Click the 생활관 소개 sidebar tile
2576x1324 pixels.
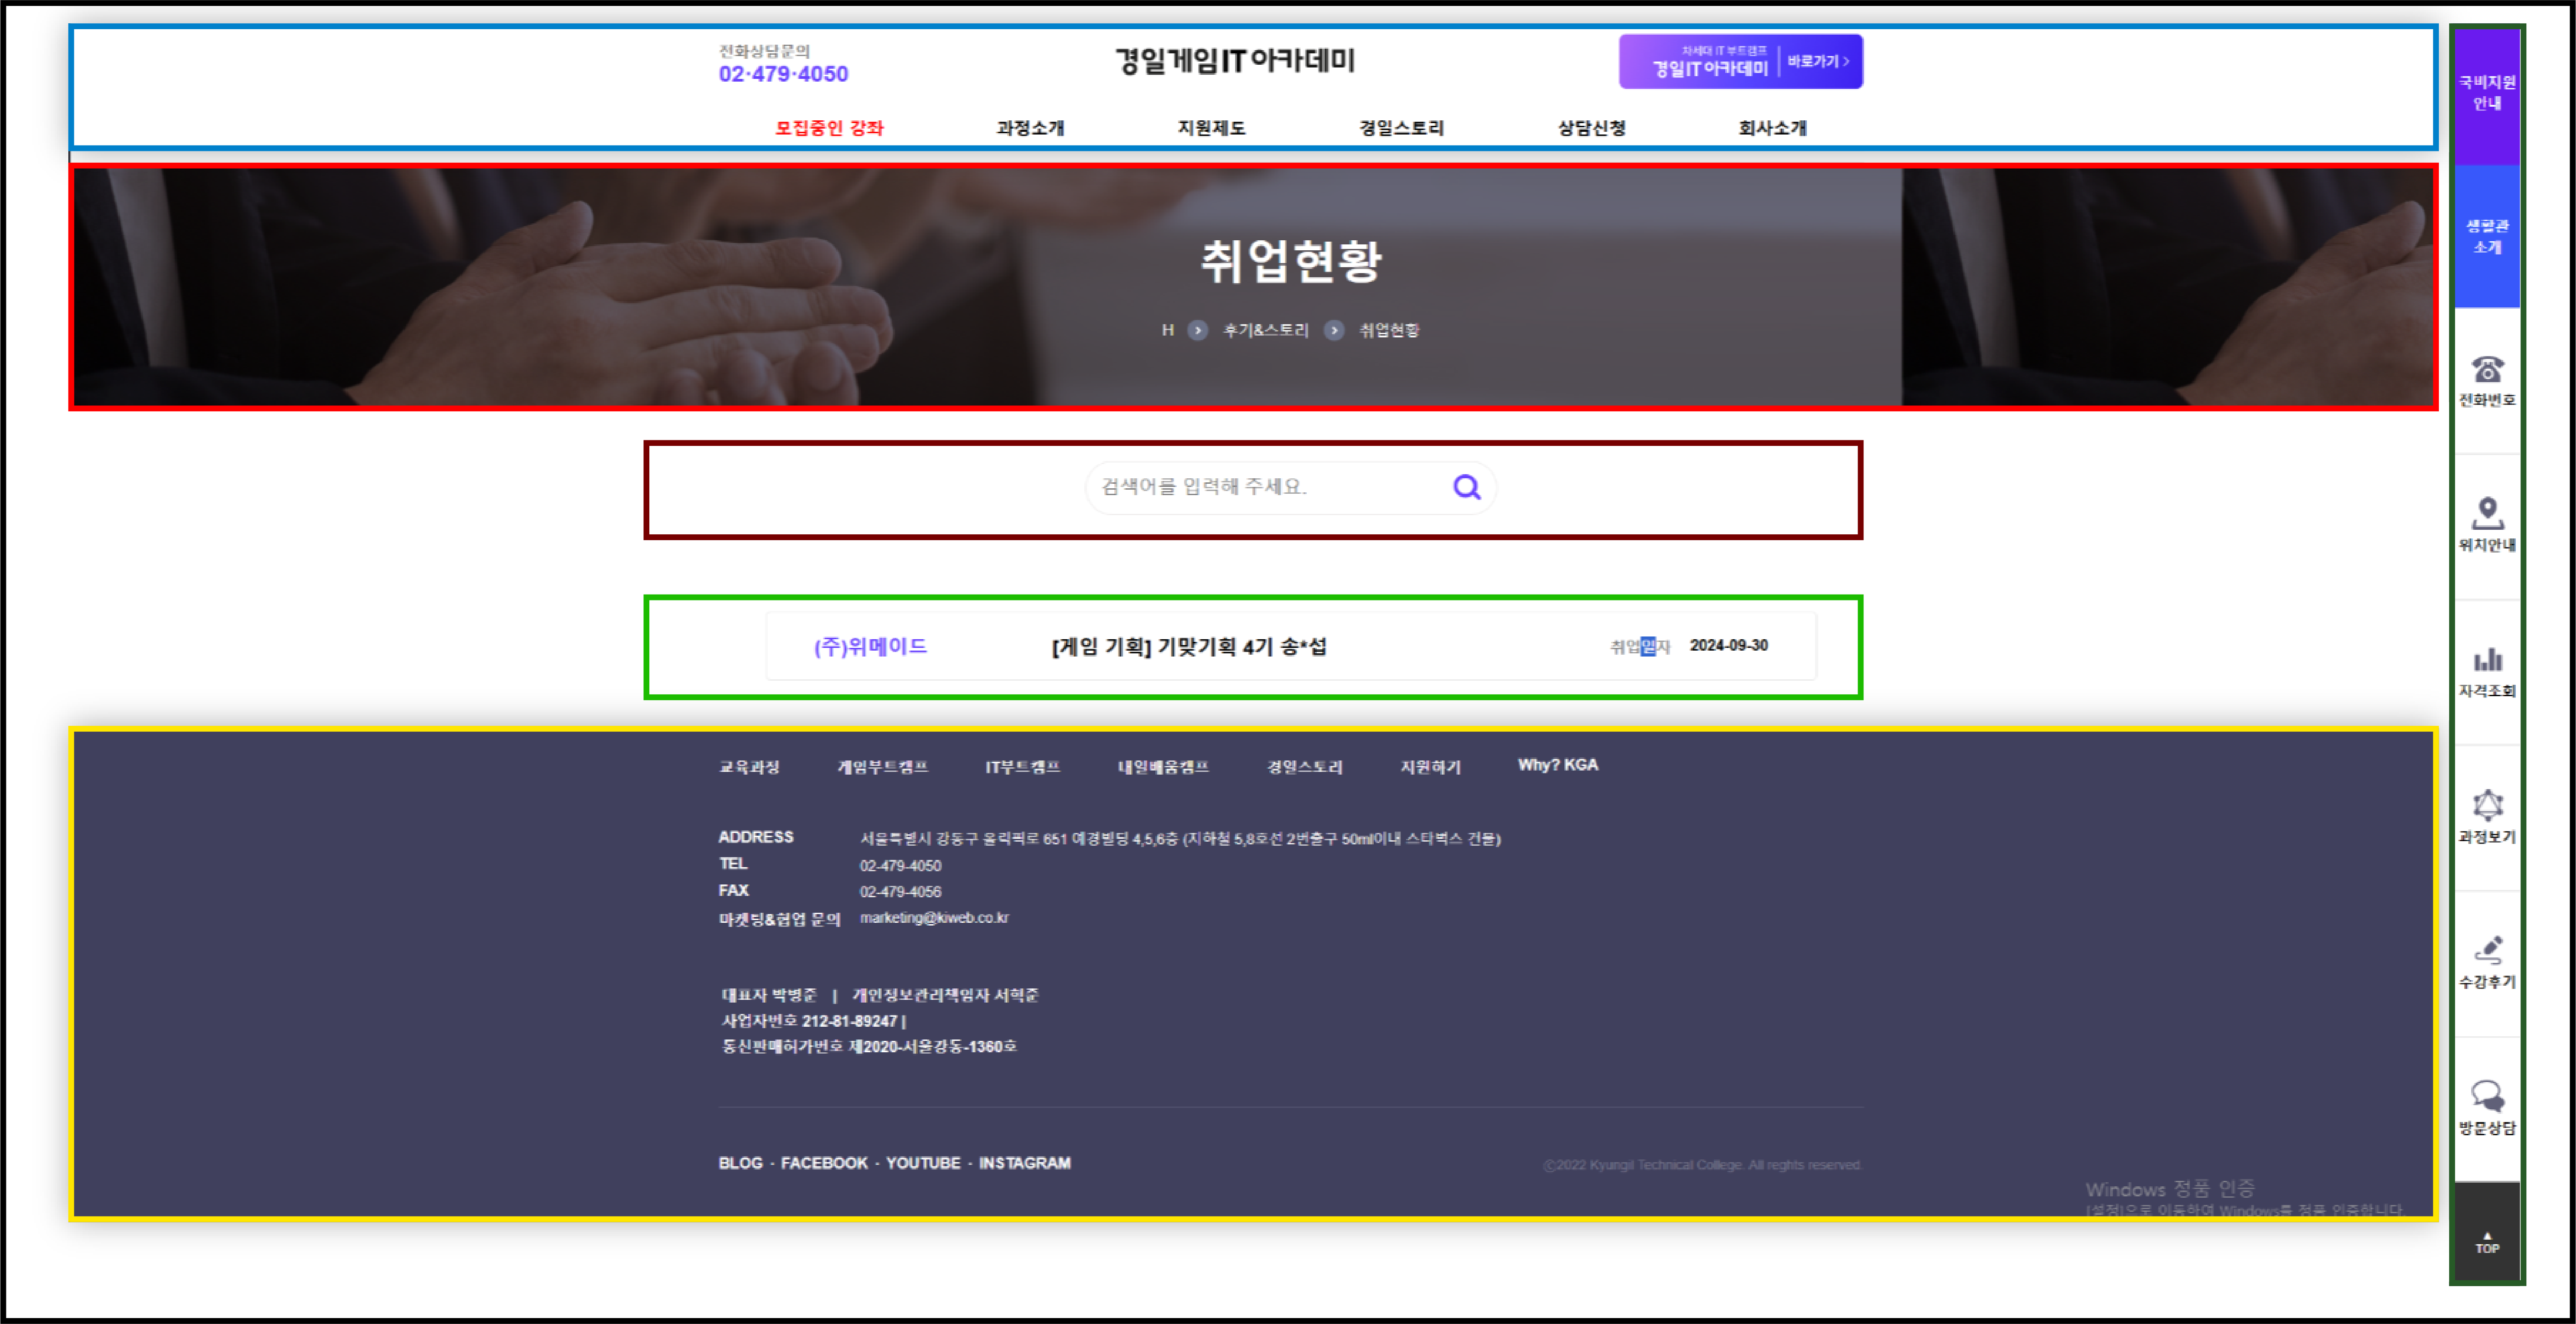click(x=2487, y=236)
